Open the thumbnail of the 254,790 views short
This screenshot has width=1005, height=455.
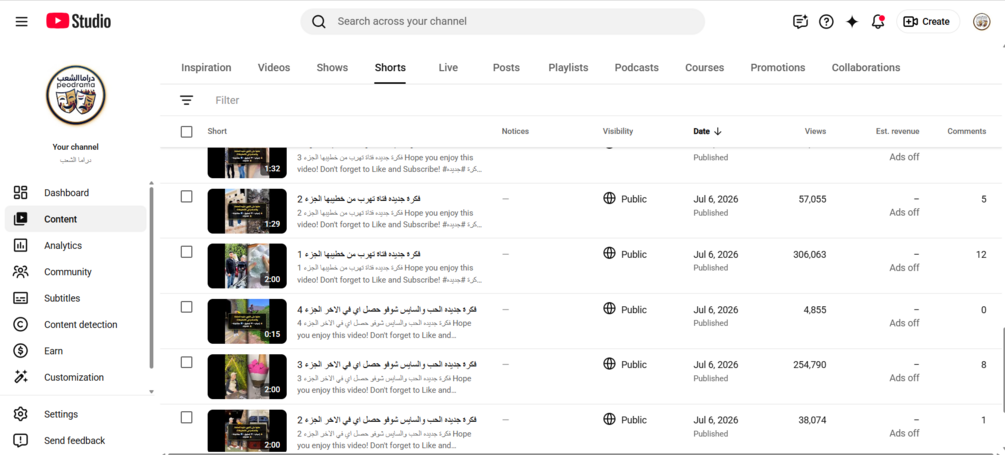click(247, 376)
